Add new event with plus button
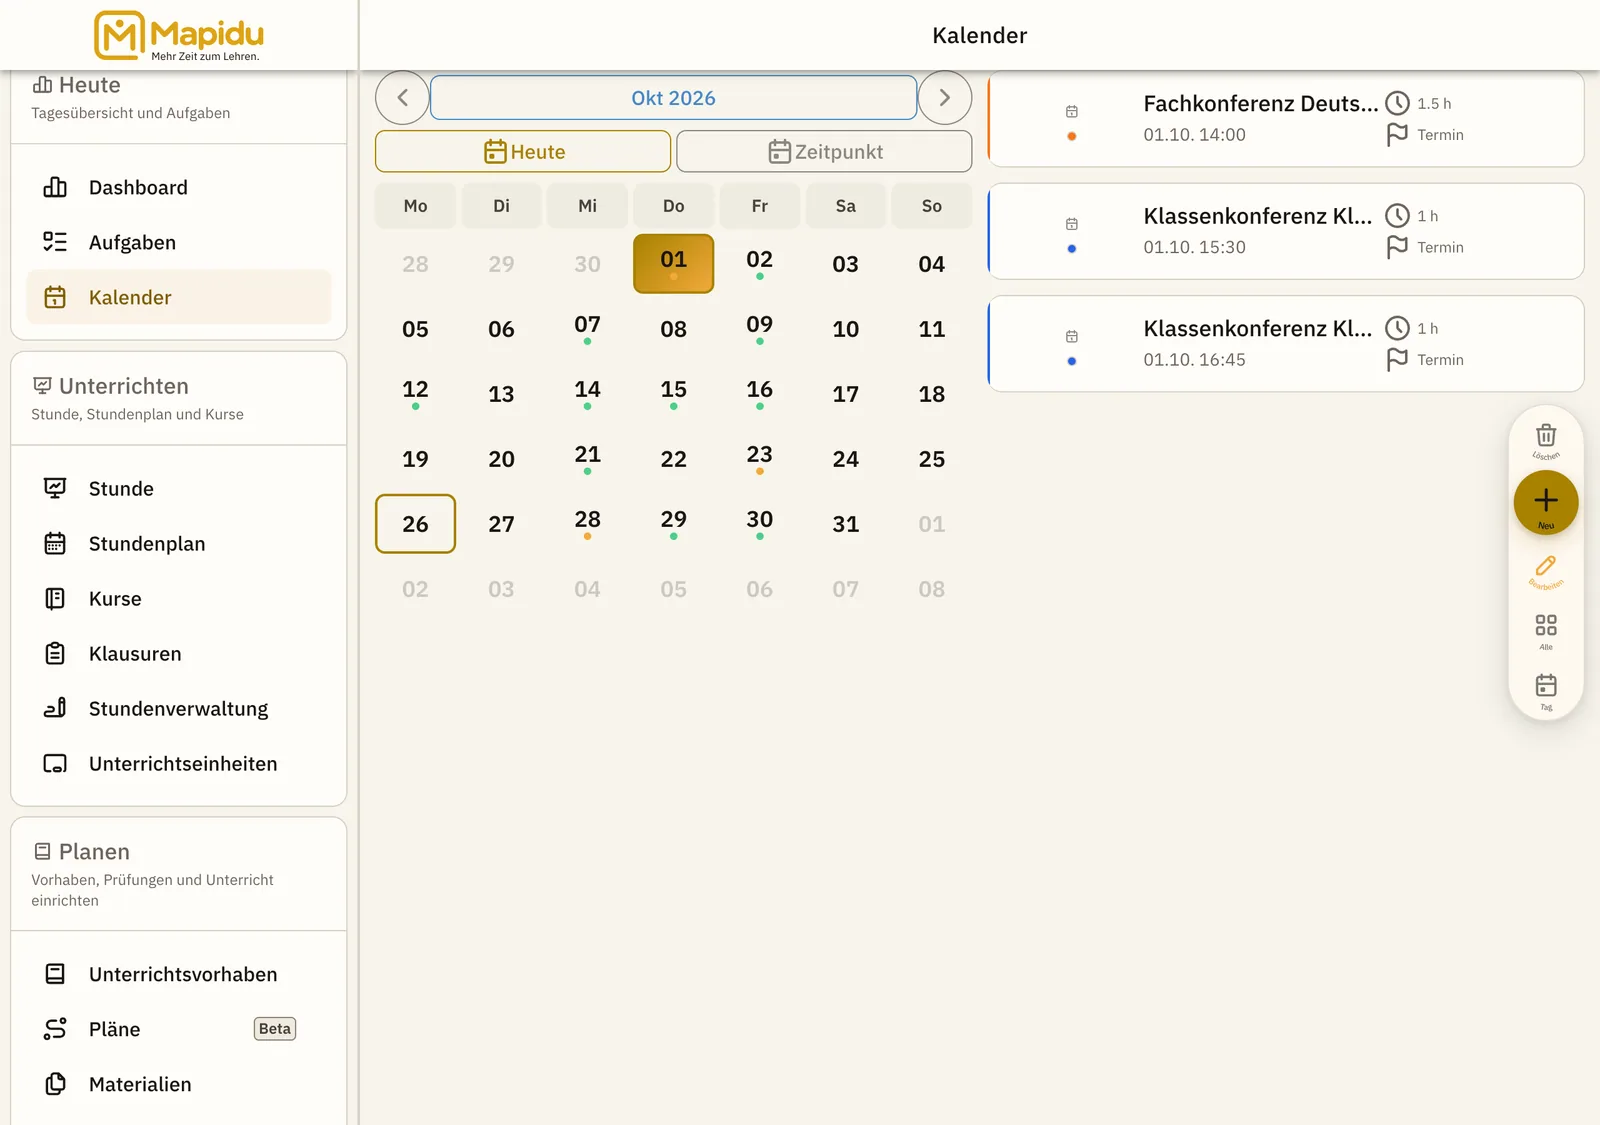This screenshot has width=1600, height=1125. coord(1546,502)
